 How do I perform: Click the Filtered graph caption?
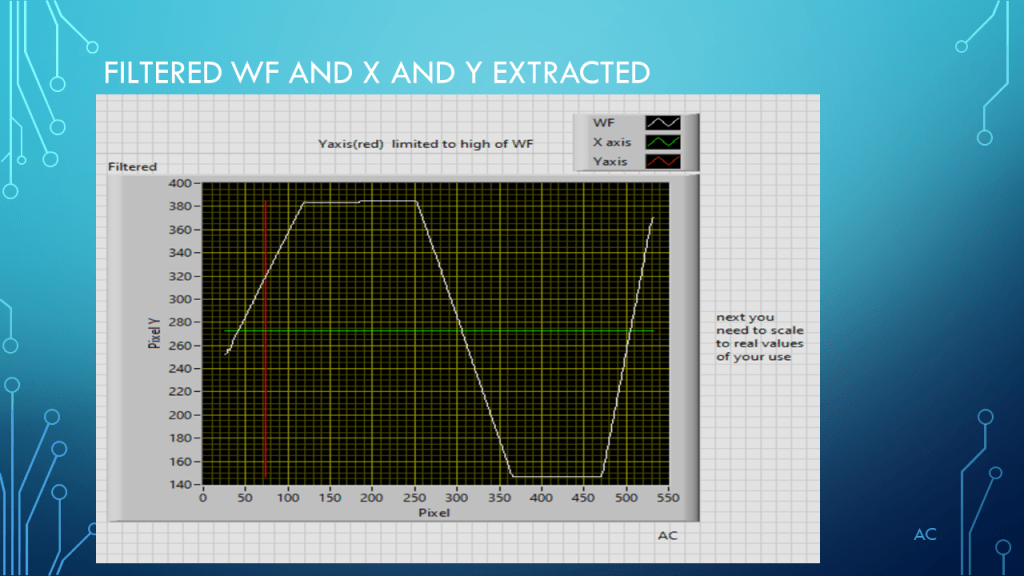click(132, 167)
